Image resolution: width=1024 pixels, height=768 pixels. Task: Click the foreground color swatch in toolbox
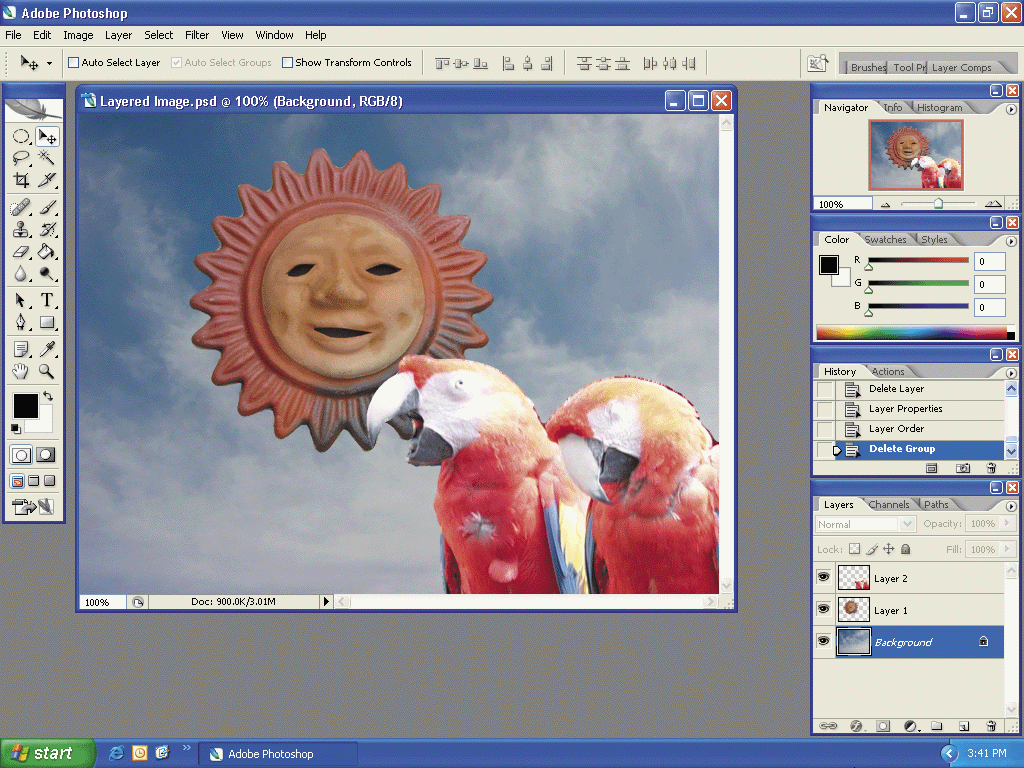25,405
